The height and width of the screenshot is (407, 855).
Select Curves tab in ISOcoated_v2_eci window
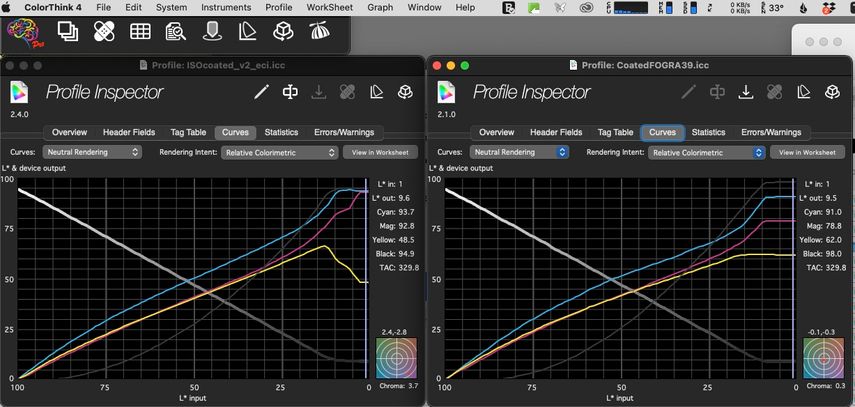tap(235, 132)
